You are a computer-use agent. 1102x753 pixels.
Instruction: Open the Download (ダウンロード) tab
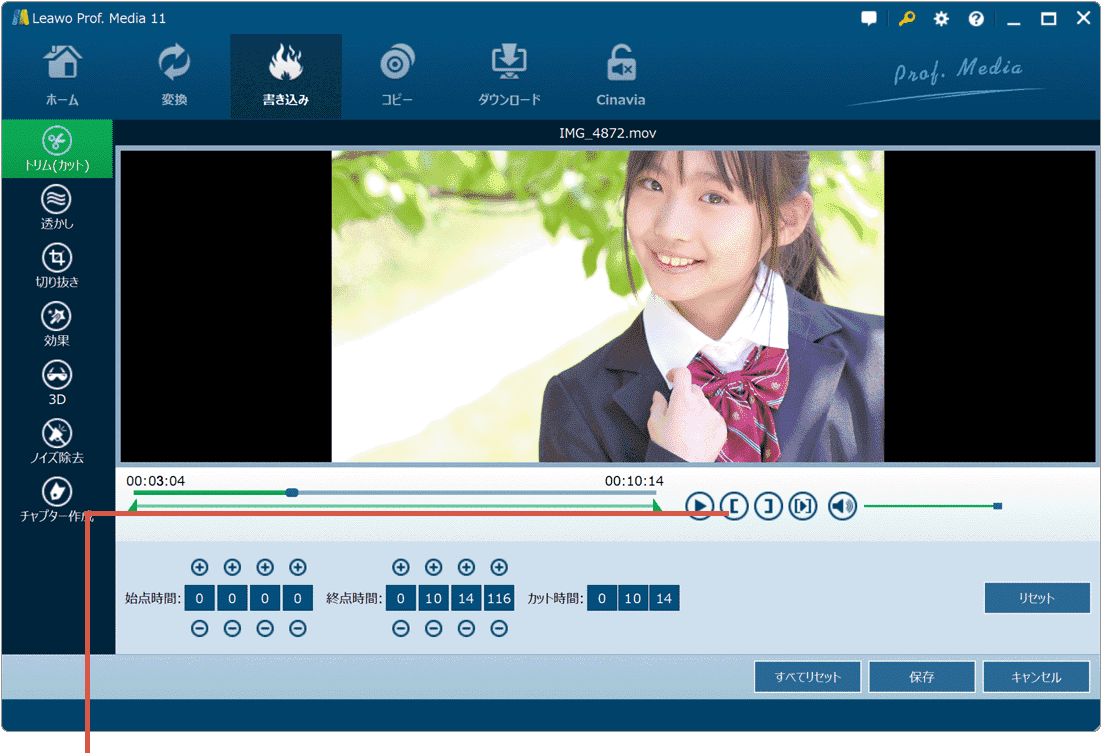(x=509, y=76)
